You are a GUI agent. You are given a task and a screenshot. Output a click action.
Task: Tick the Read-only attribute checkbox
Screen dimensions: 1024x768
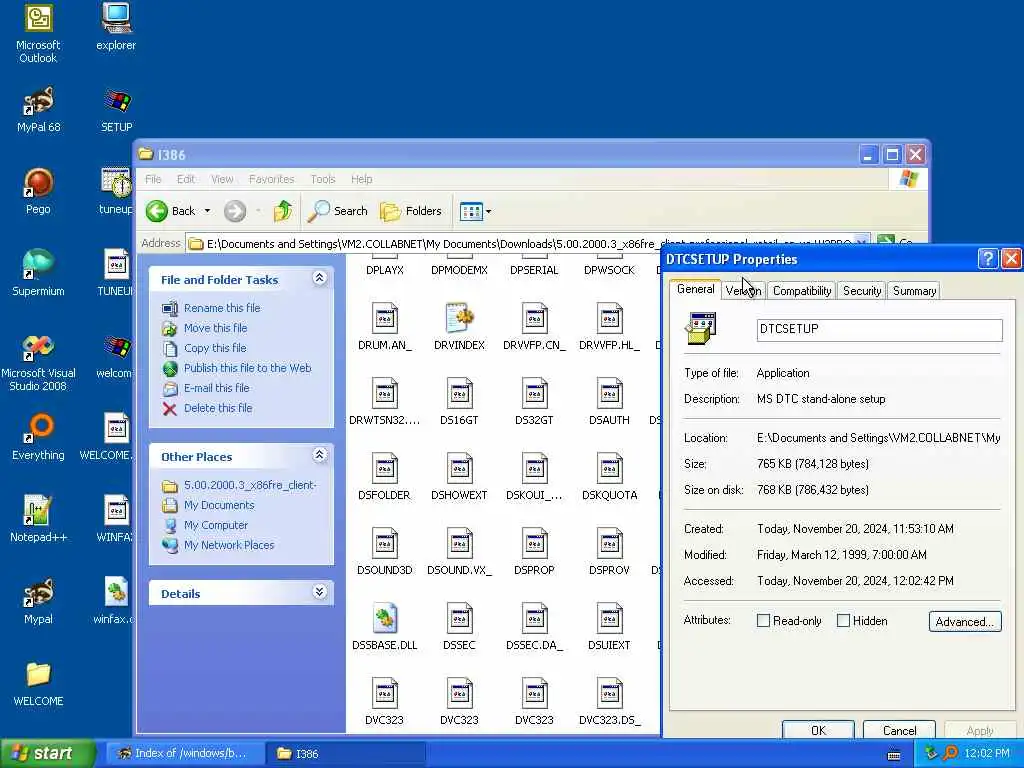(763, 620)
